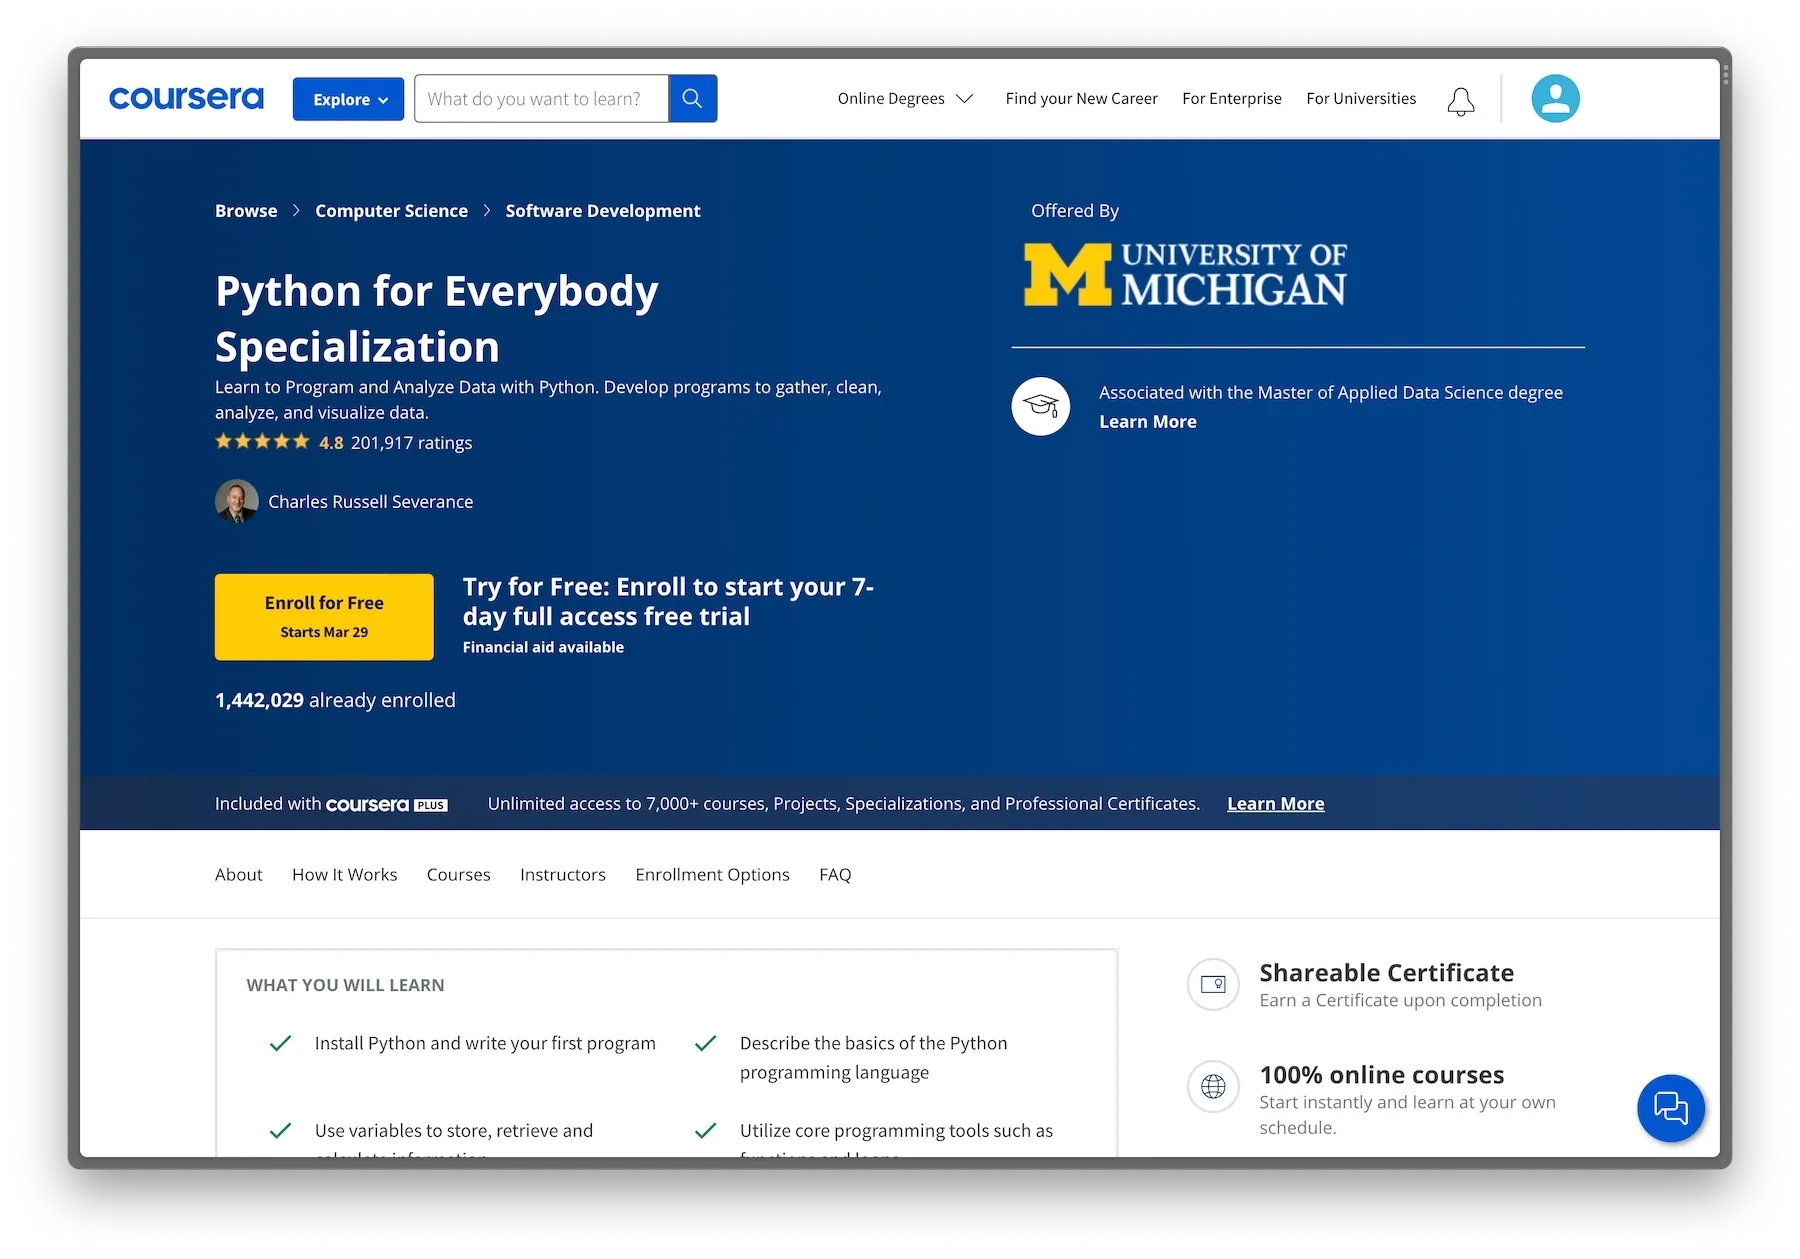Click the 4.8 rating score
Viewport: 1800px width, 1259px height.
pyautogui.click(x=331, y=443)
